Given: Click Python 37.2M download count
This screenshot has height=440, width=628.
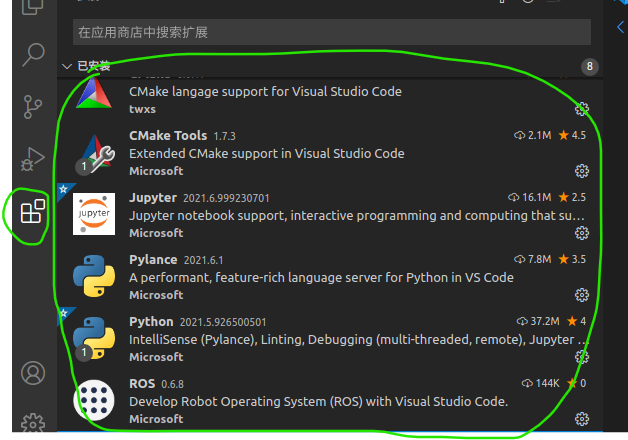Looking at the screenshot, I should (538, 321).
